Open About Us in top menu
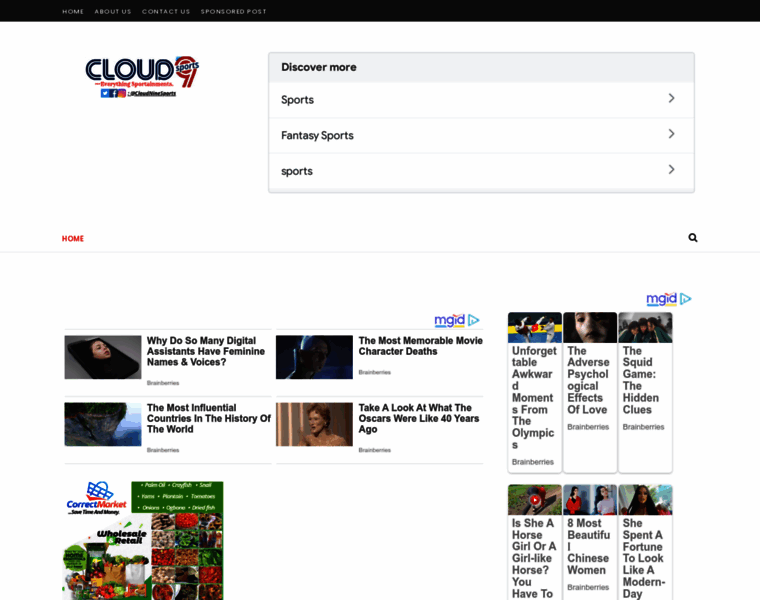Image resolution: width=760 pixels, height=600 pixels. pyautogui.click(x=113, y=11)
